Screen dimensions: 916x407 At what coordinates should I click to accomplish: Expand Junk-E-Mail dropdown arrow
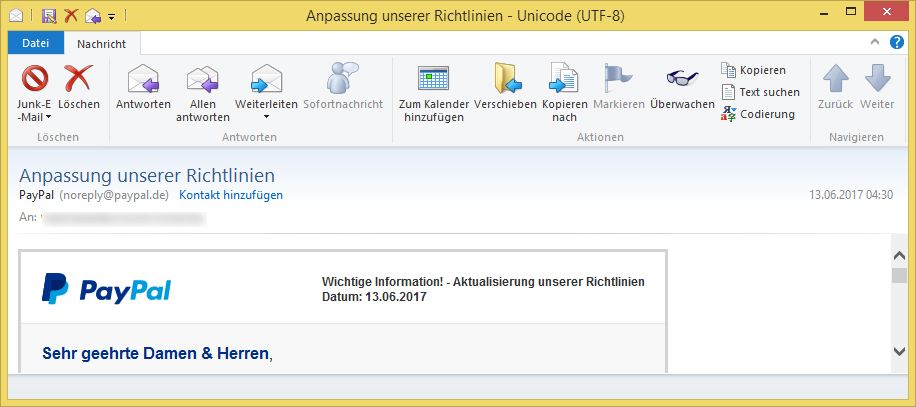tap(48, 117)
